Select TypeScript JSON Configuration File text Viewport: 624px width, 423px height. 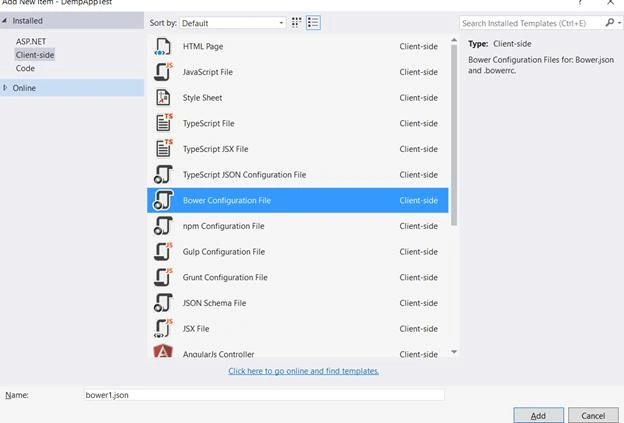(244, 175)
